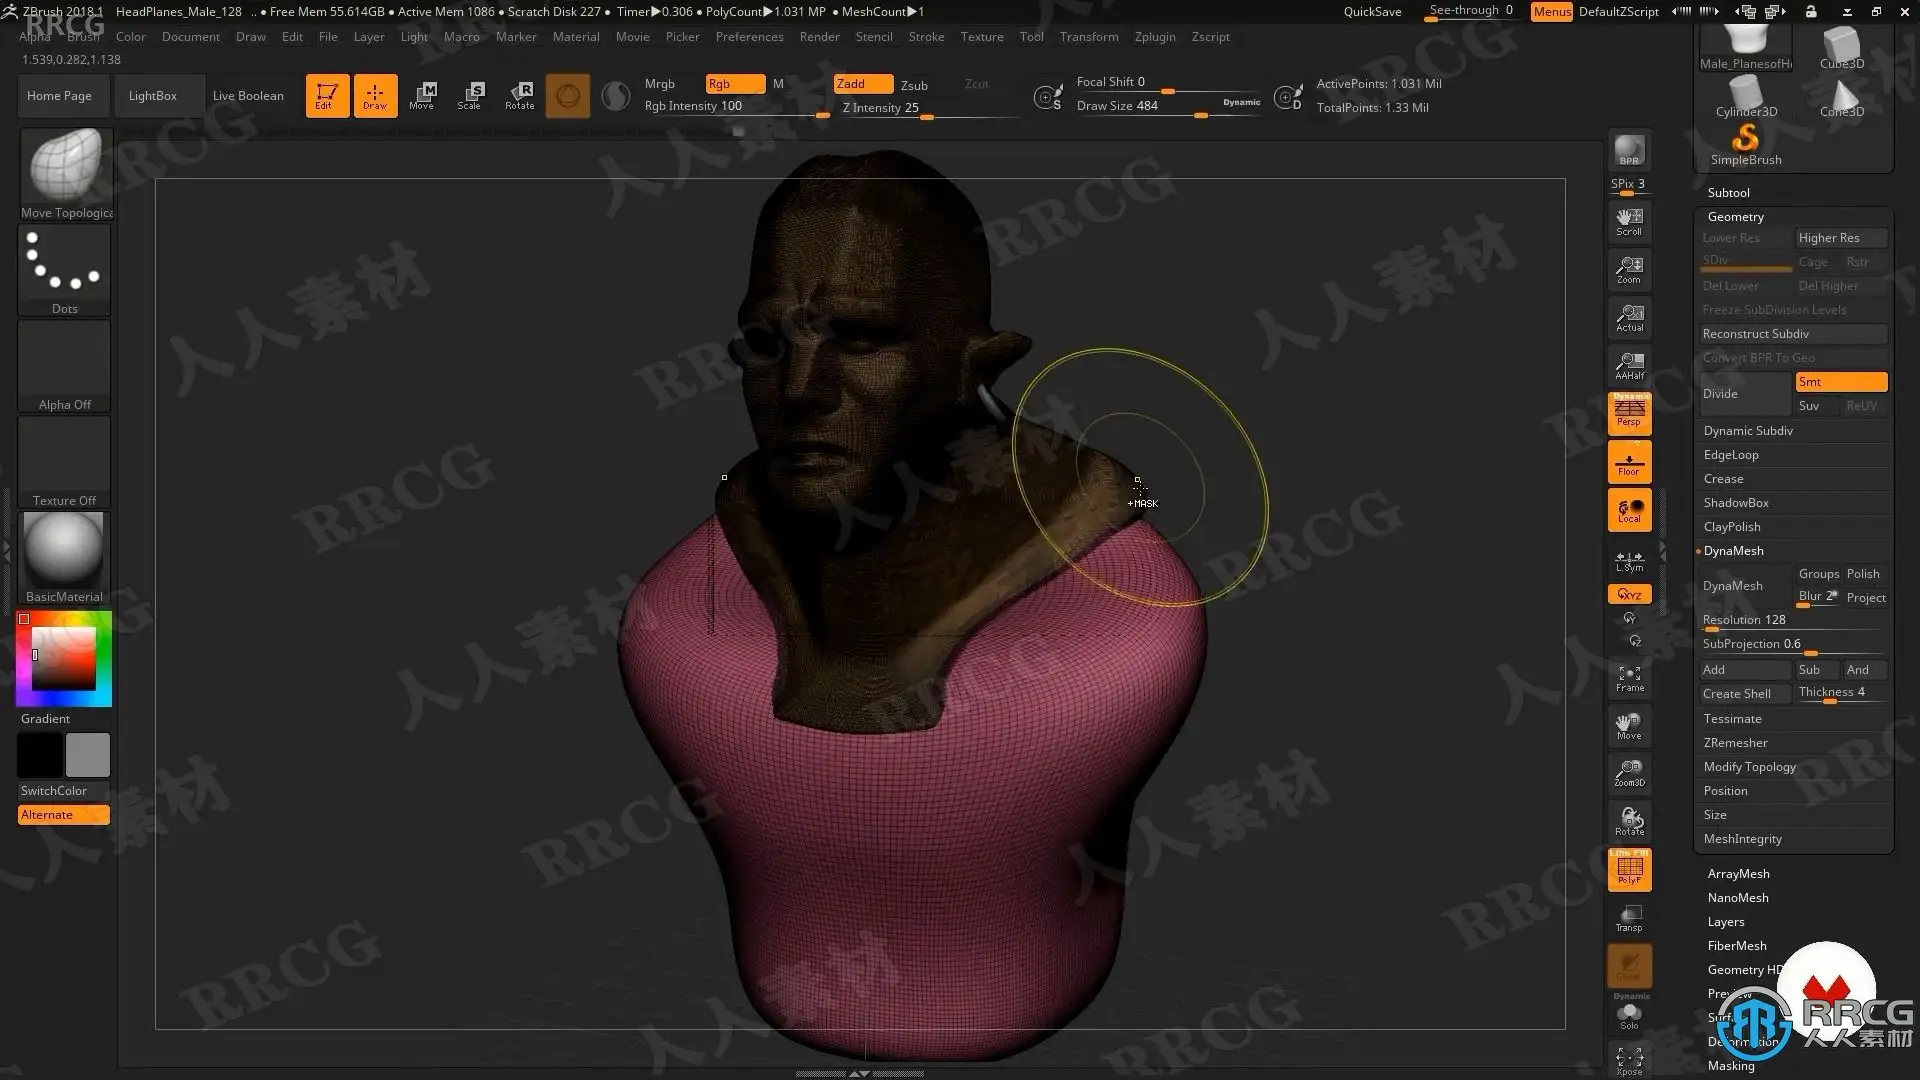Toggle the Rgb channel button
Screen dimensions: 1920x1080
coord(735,84)
